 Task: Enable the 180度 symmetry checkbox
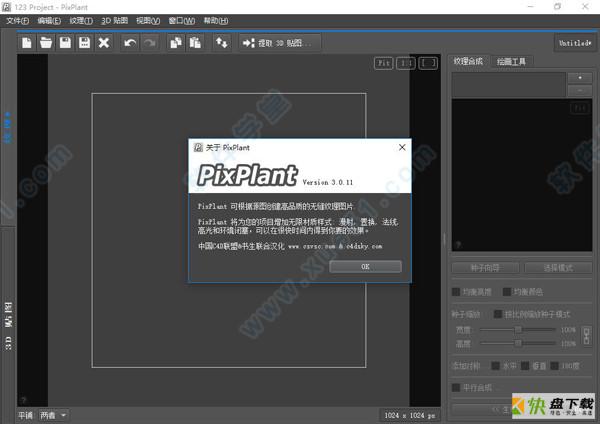554,366
